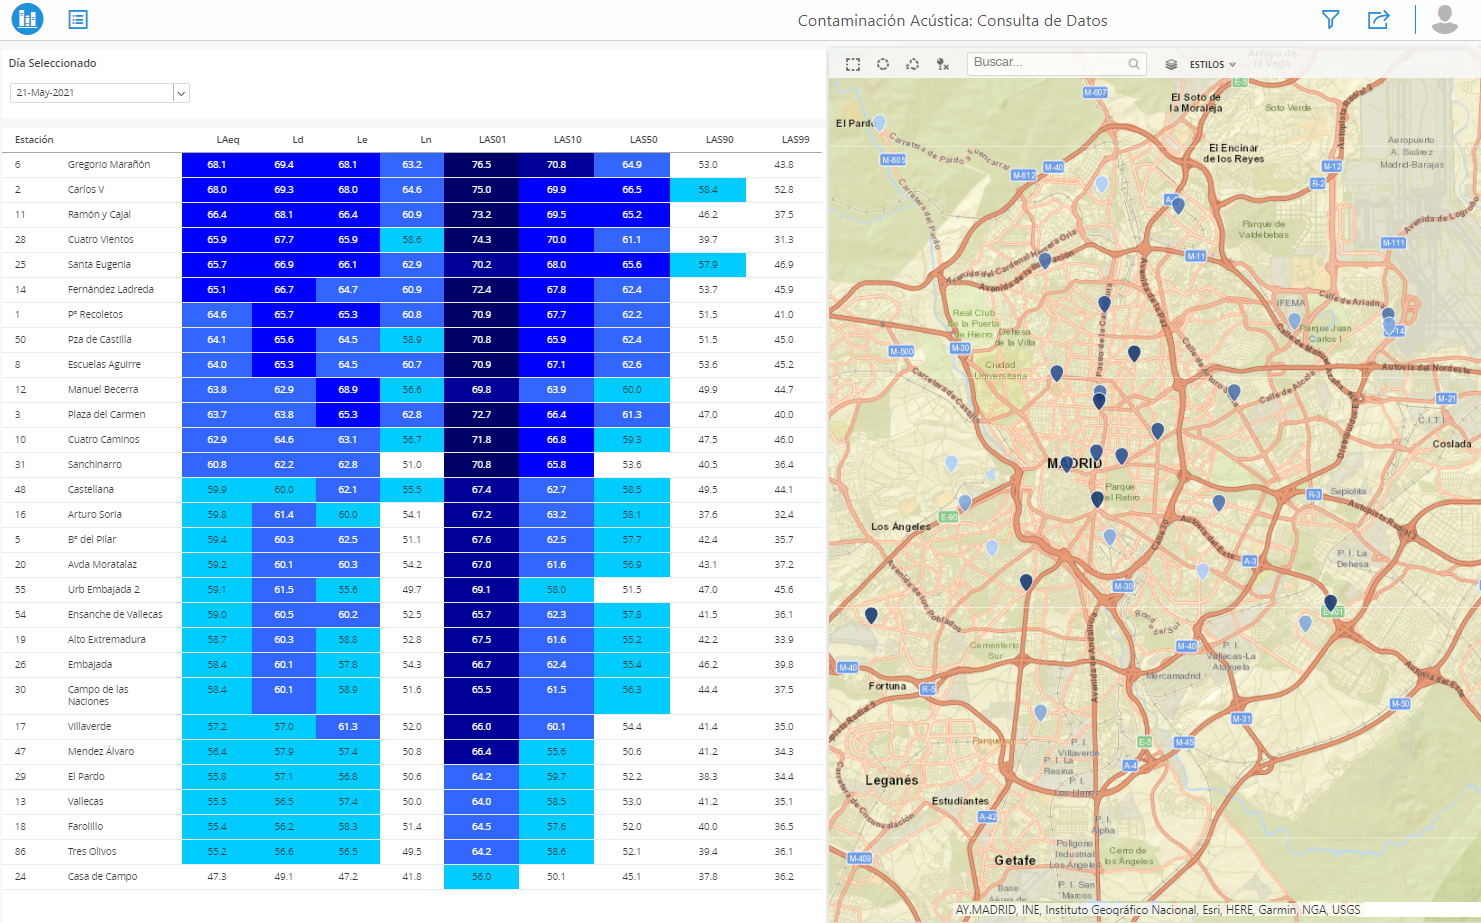Click the date field showing 21-May-2021

tap(92, 93)
